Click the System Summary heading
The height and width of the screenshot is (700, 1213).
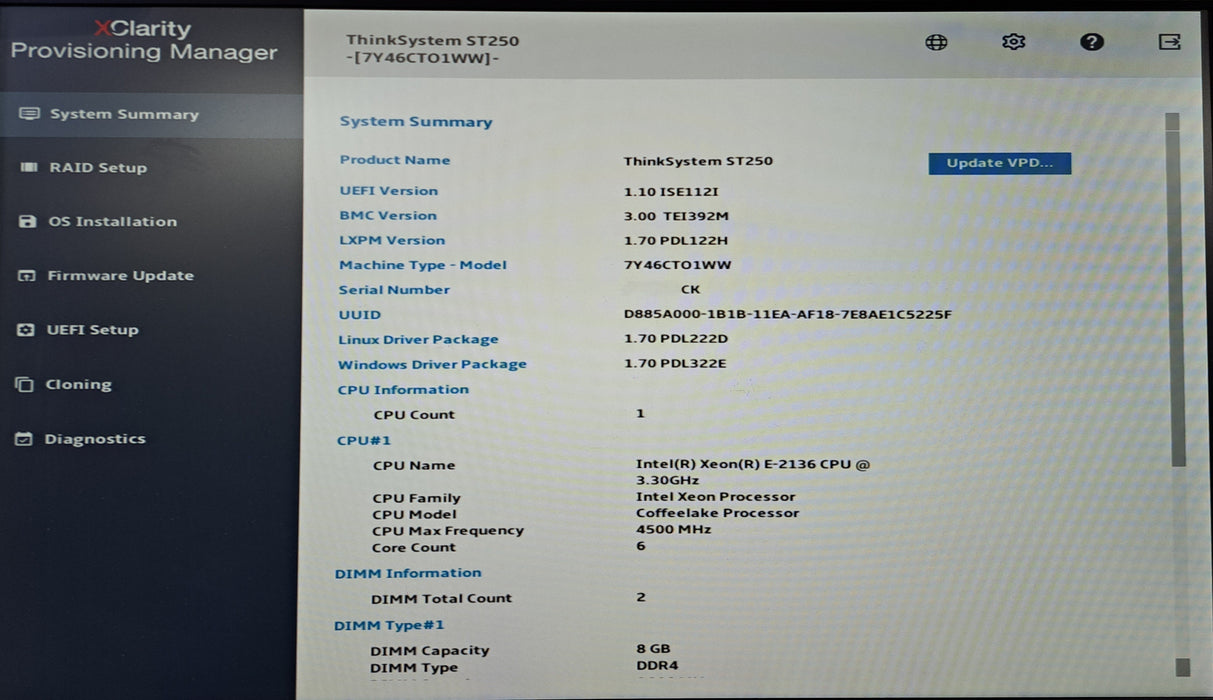click(416, 122)
